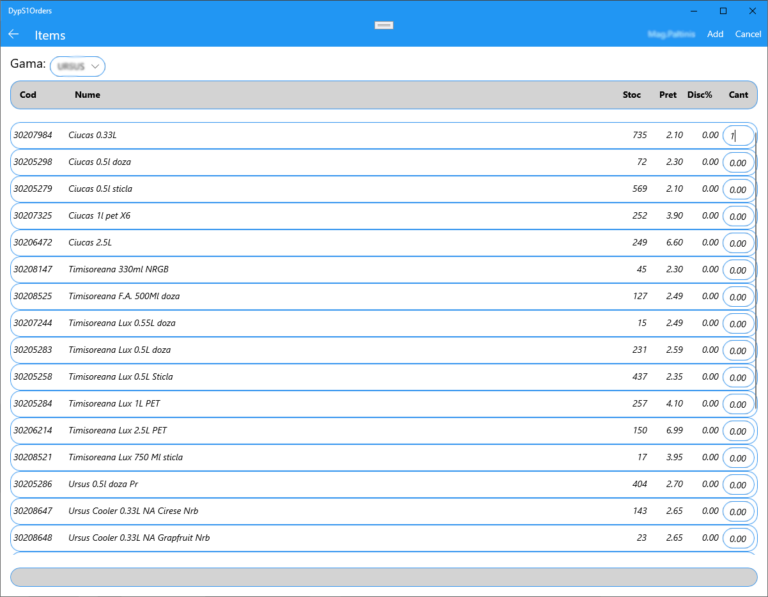Viewport: 768px width, 597px height.
Task: Focus quantity field for Ursus Cooler Cirese Nrb
Action: [738, 512]
